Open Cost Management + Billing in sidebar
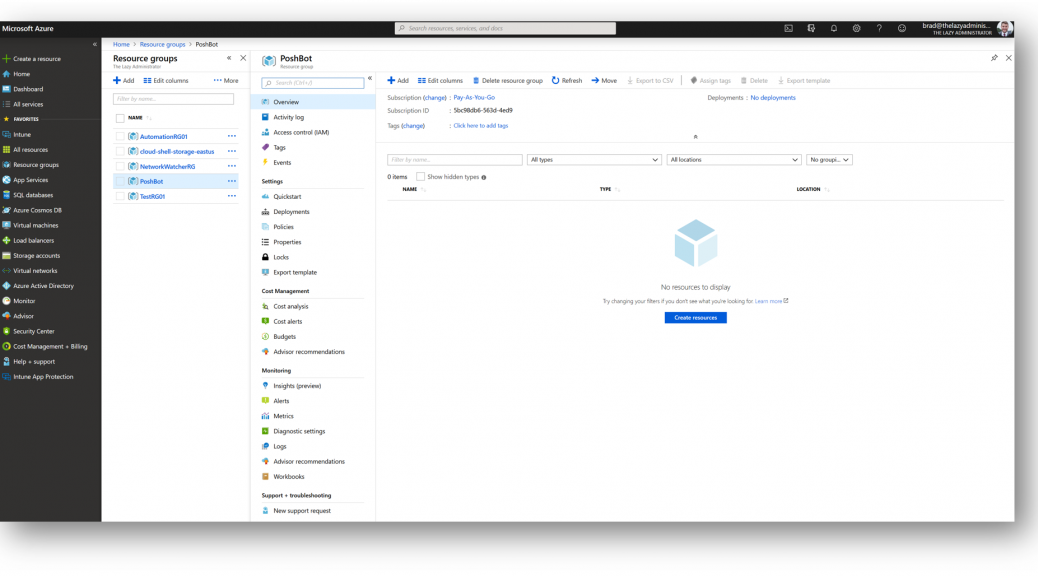The image size is (1038, 576). (45, 346)
